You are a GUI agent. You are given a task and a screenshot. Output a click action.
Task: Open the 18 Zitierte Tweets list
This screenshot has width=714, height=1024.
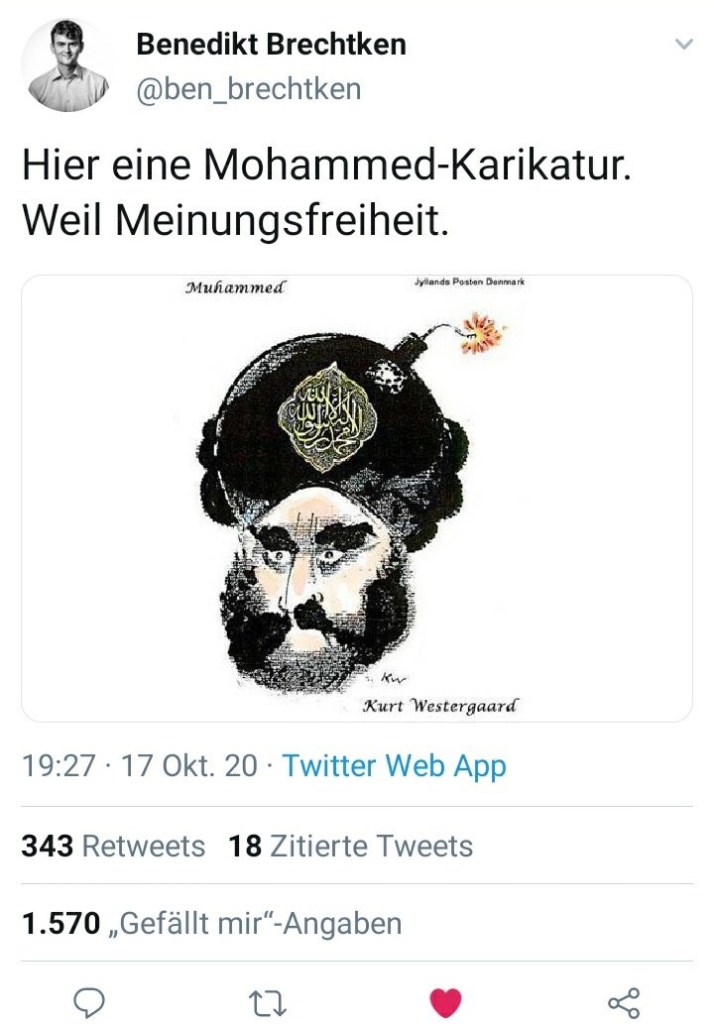(x=351, y=846)
